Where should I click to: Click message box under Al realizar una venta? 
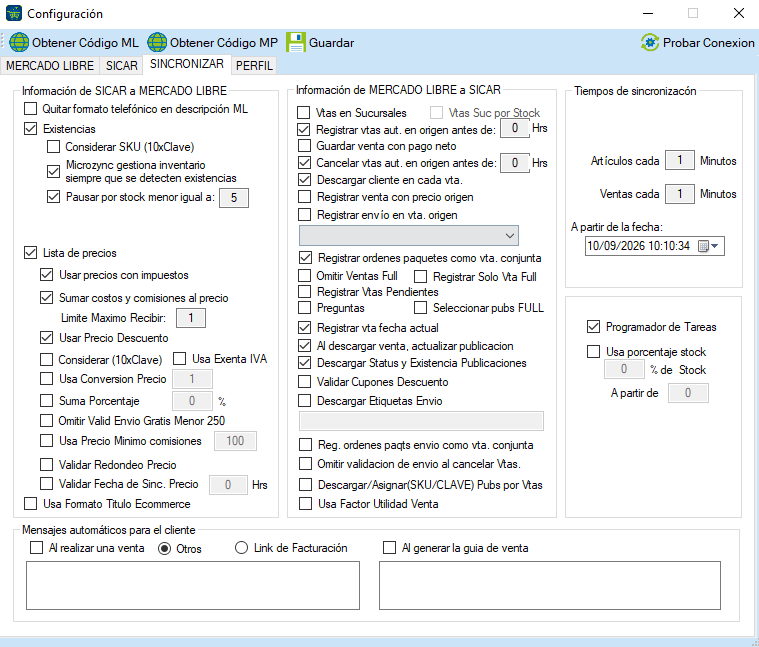(193, 586)
